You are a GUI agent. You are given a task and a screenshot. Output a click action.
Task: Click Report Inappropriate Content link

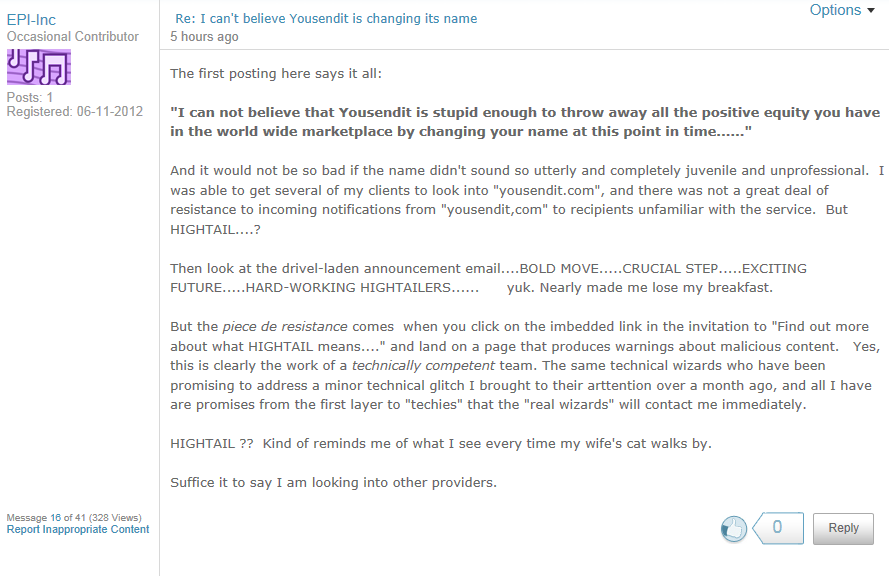(x=78, y=530)
